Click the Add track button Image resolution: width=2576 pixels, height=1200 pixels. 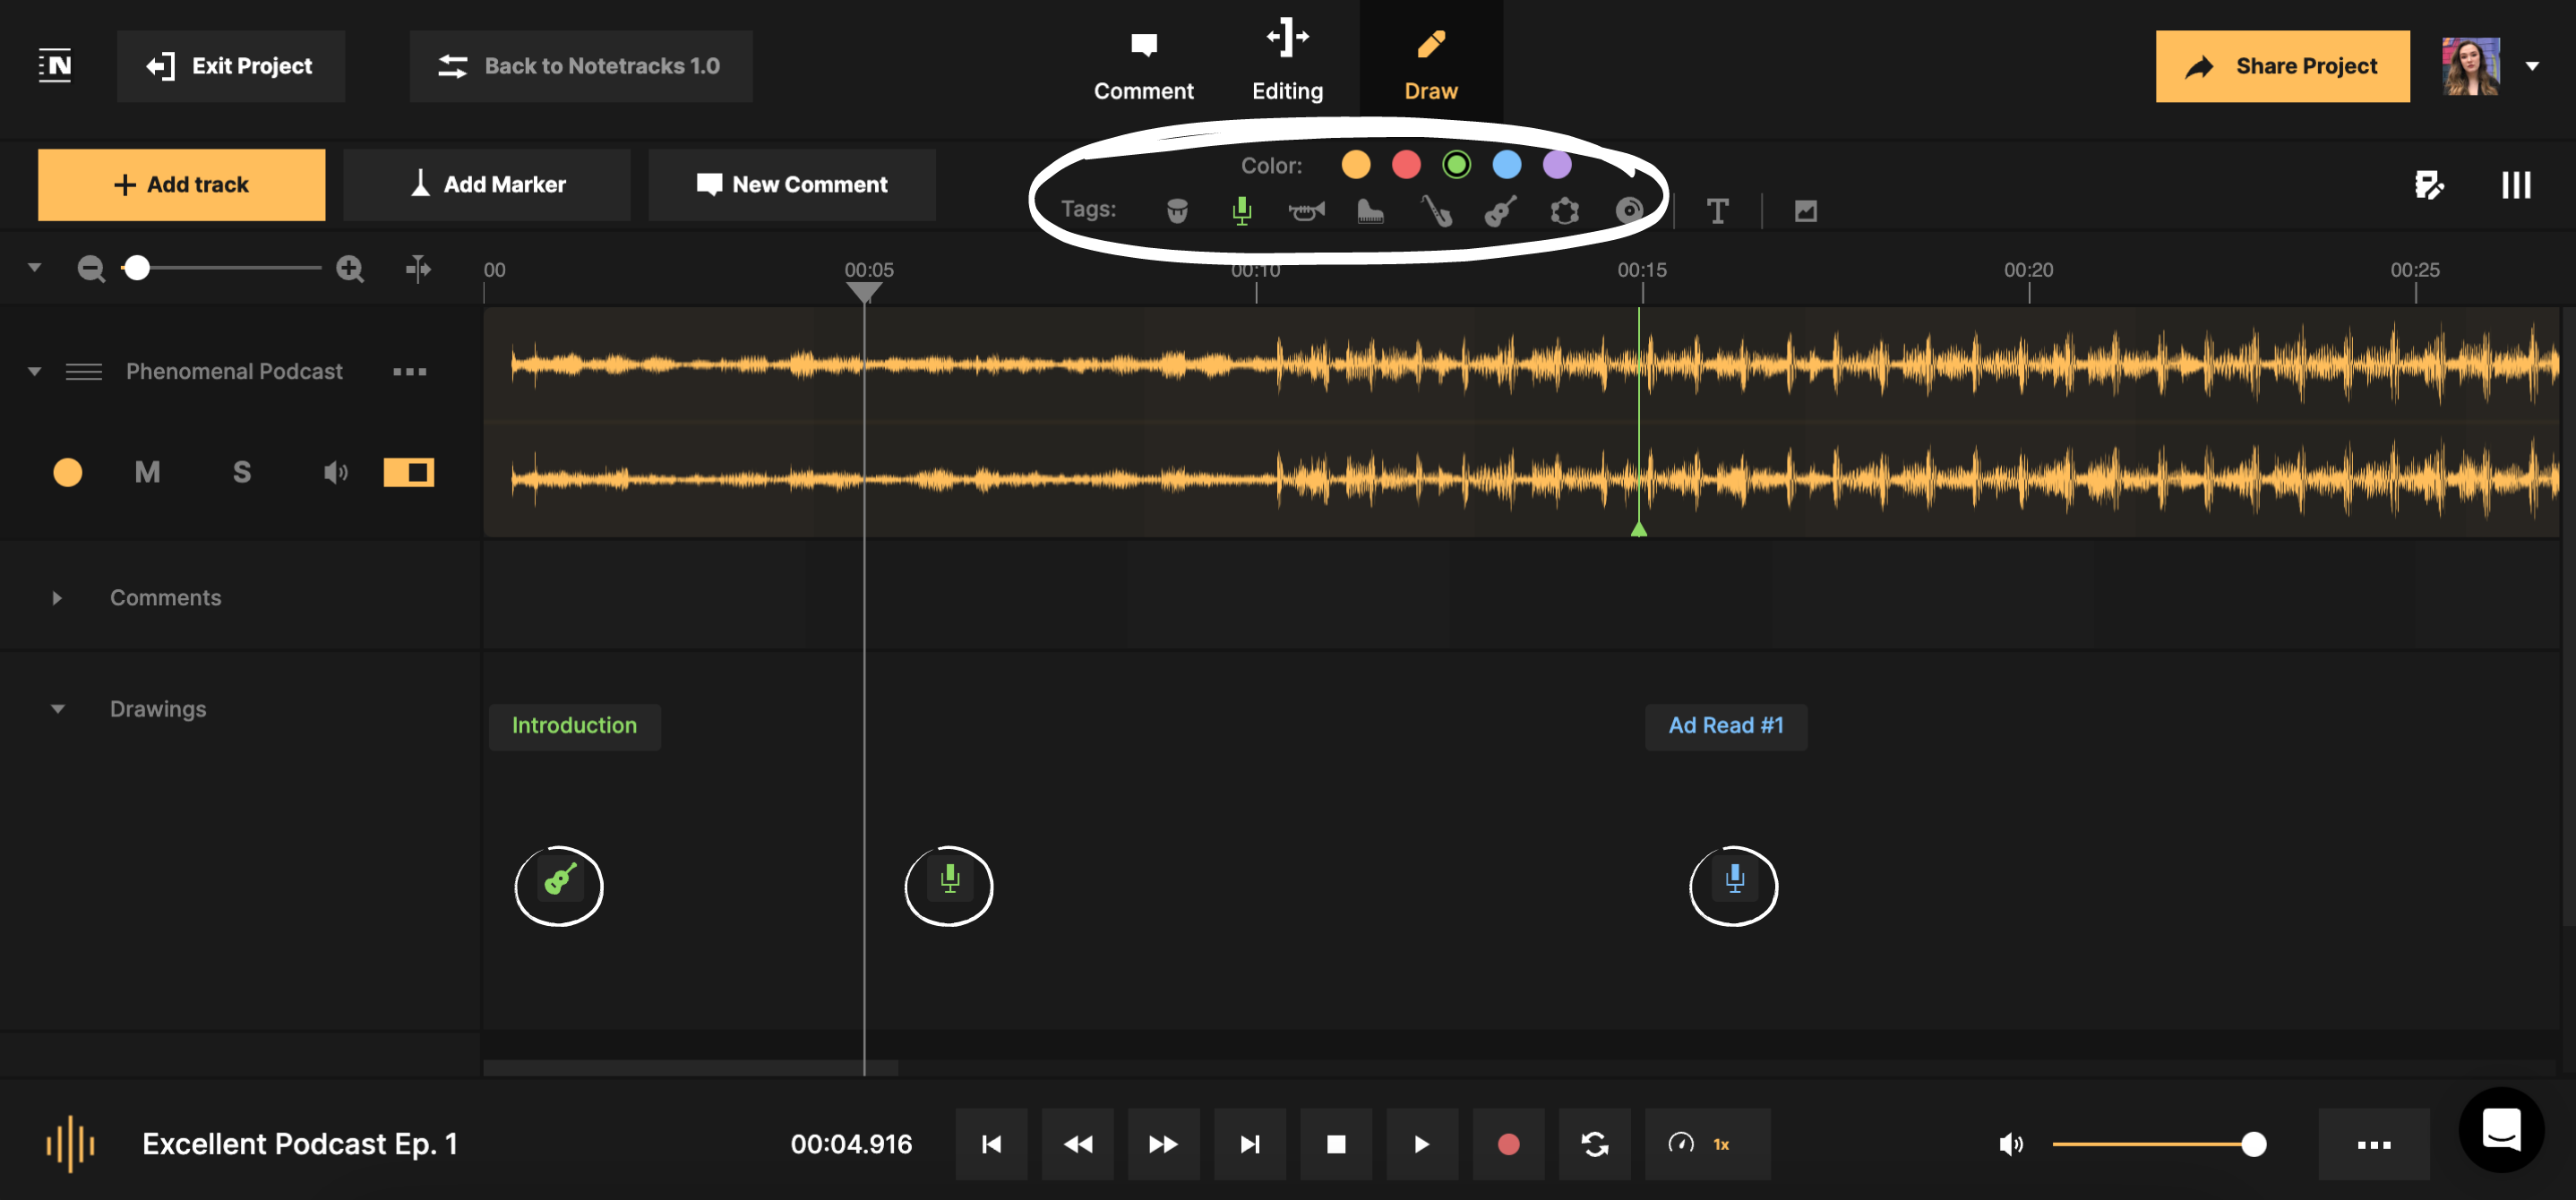pyautogui.click(x=181, y=184)
